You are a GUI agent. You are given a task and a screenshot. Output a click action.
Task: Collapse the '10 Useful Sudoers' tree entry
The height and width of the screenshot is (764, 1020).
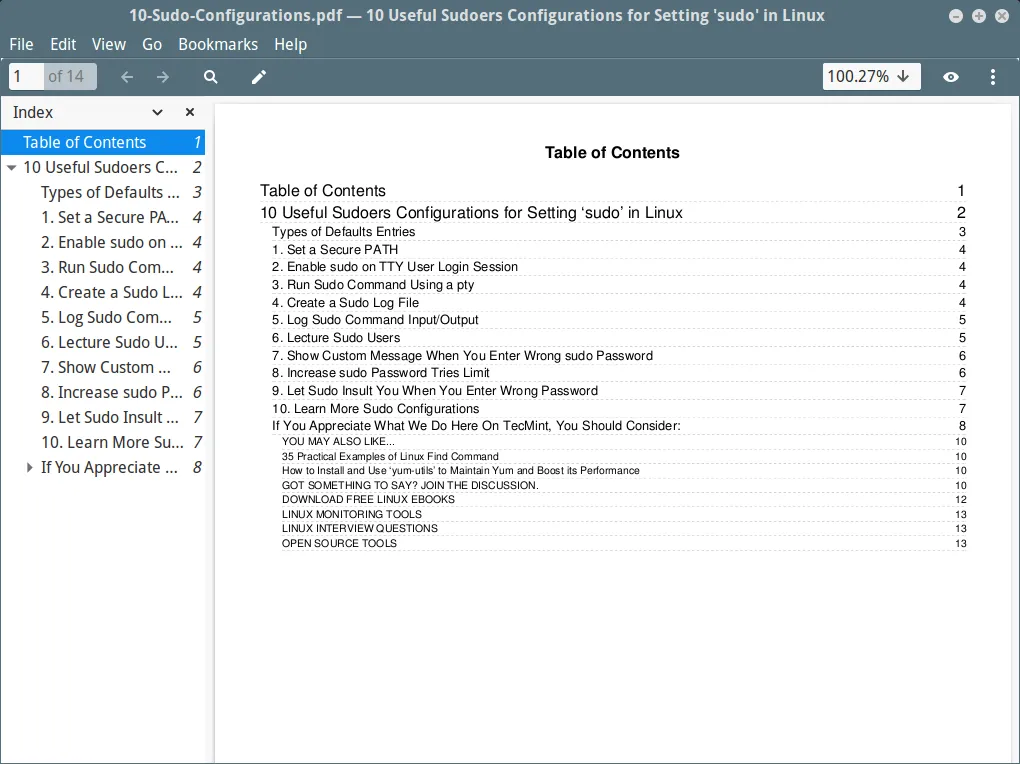tap(12, 167)
